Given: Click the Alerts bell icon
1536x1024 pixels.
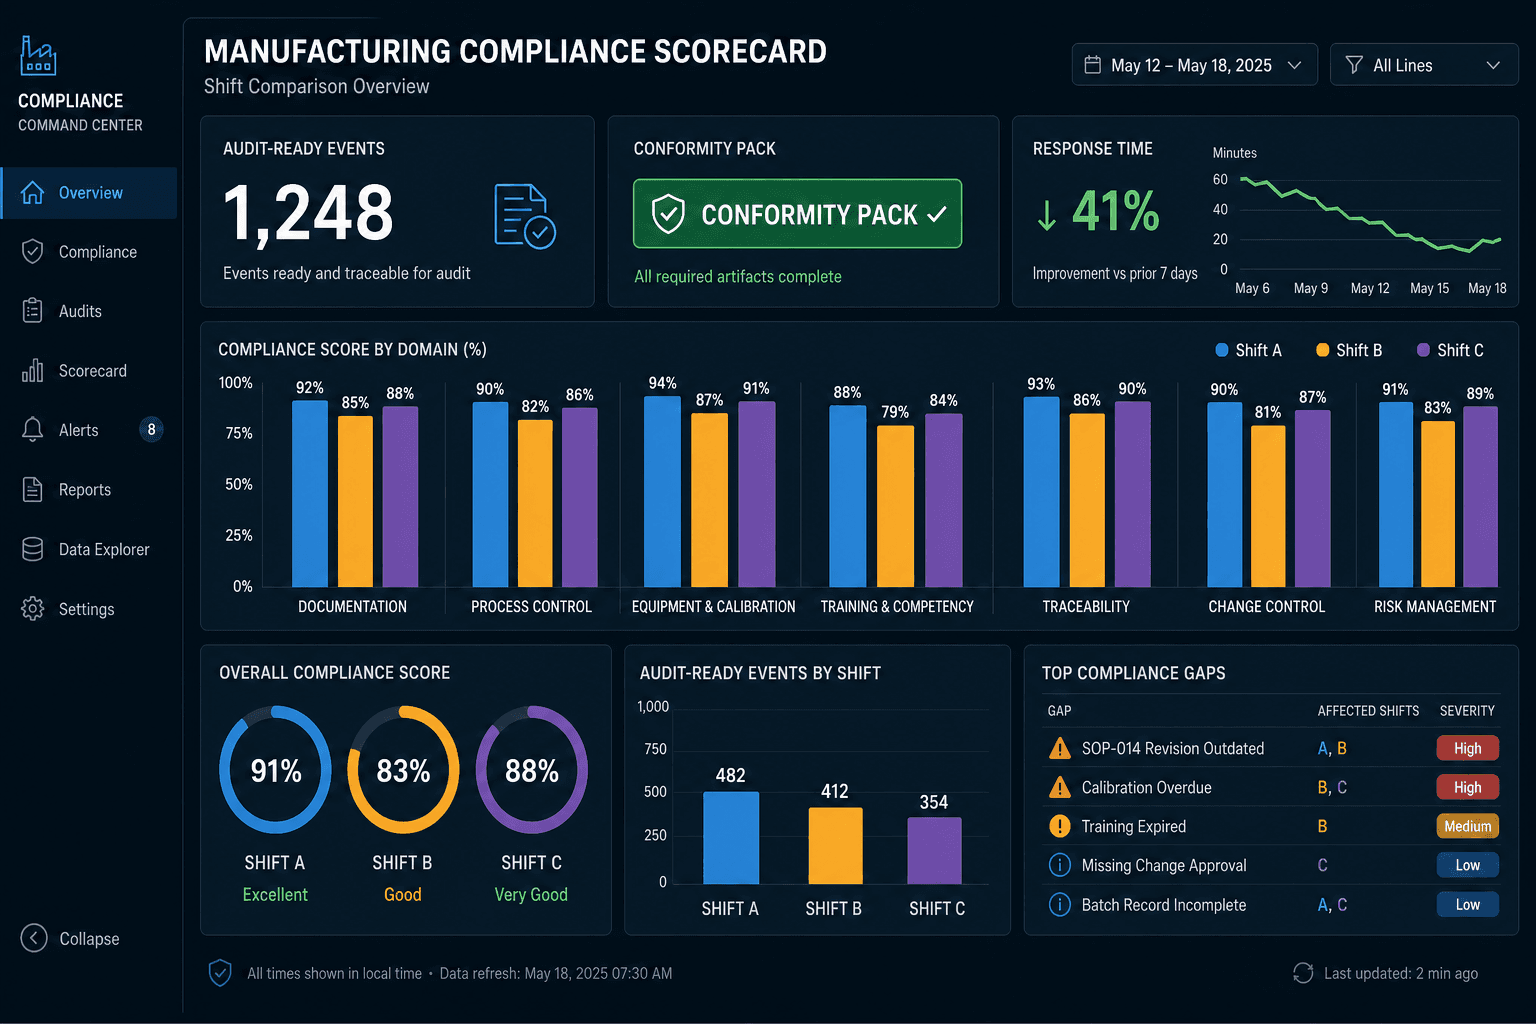Looking at the screenshot, I should [32, 430].
